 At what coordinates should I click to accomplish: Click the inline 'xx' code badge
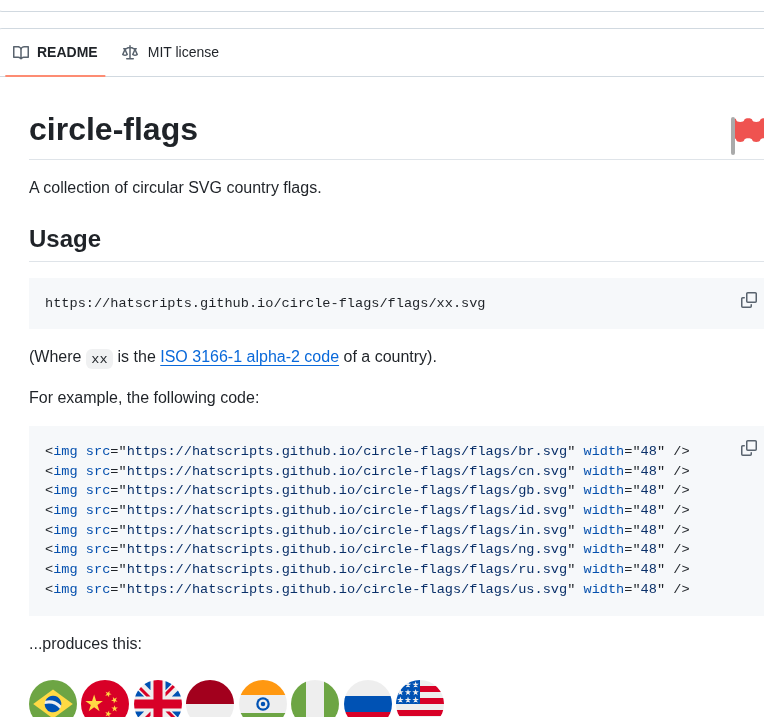click(99, 359)
